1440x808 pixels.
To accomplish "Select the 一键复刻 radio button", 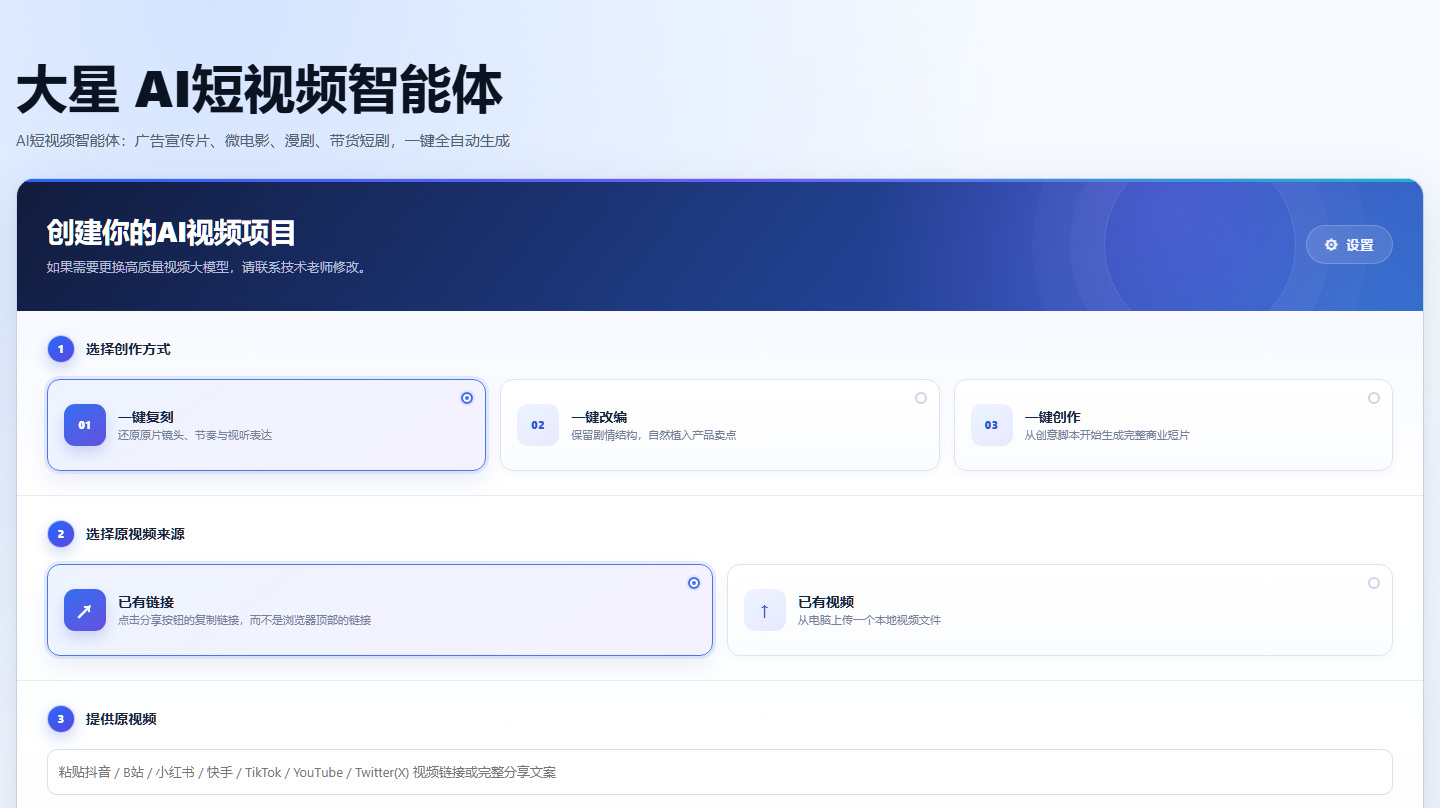I will point(467,398).
